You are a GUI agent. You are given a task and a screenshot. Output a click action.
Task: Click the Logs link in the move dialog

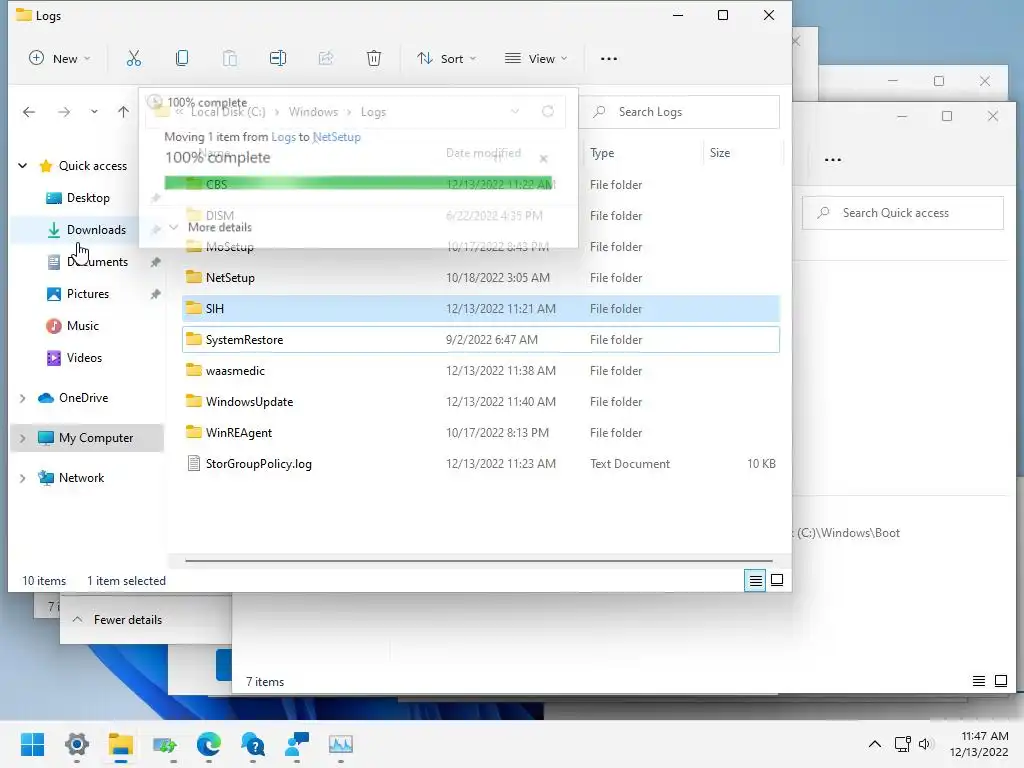coord(283,137)
